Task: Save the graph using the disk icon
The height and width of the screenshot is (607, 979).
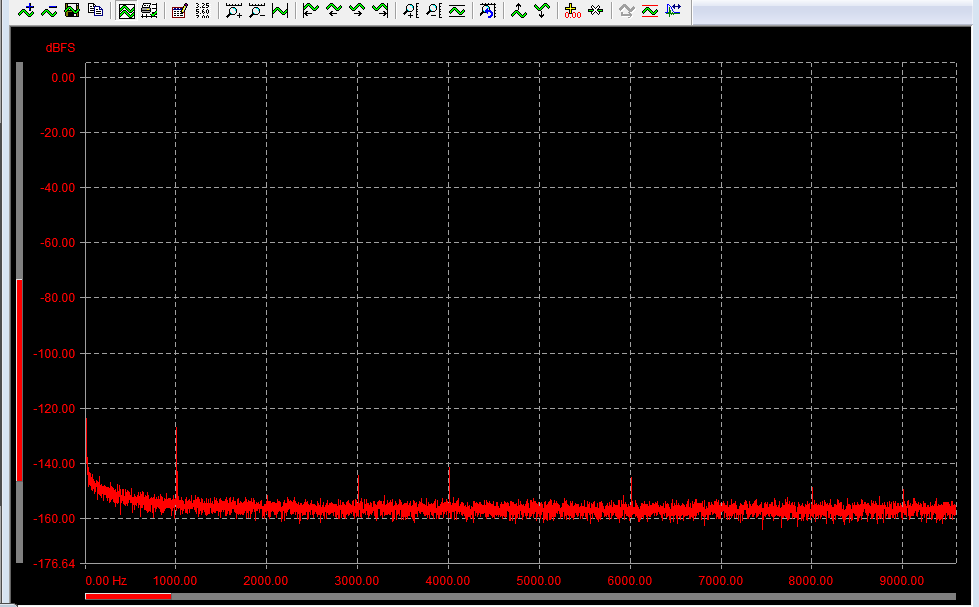Action: click(x=72, y=10)
